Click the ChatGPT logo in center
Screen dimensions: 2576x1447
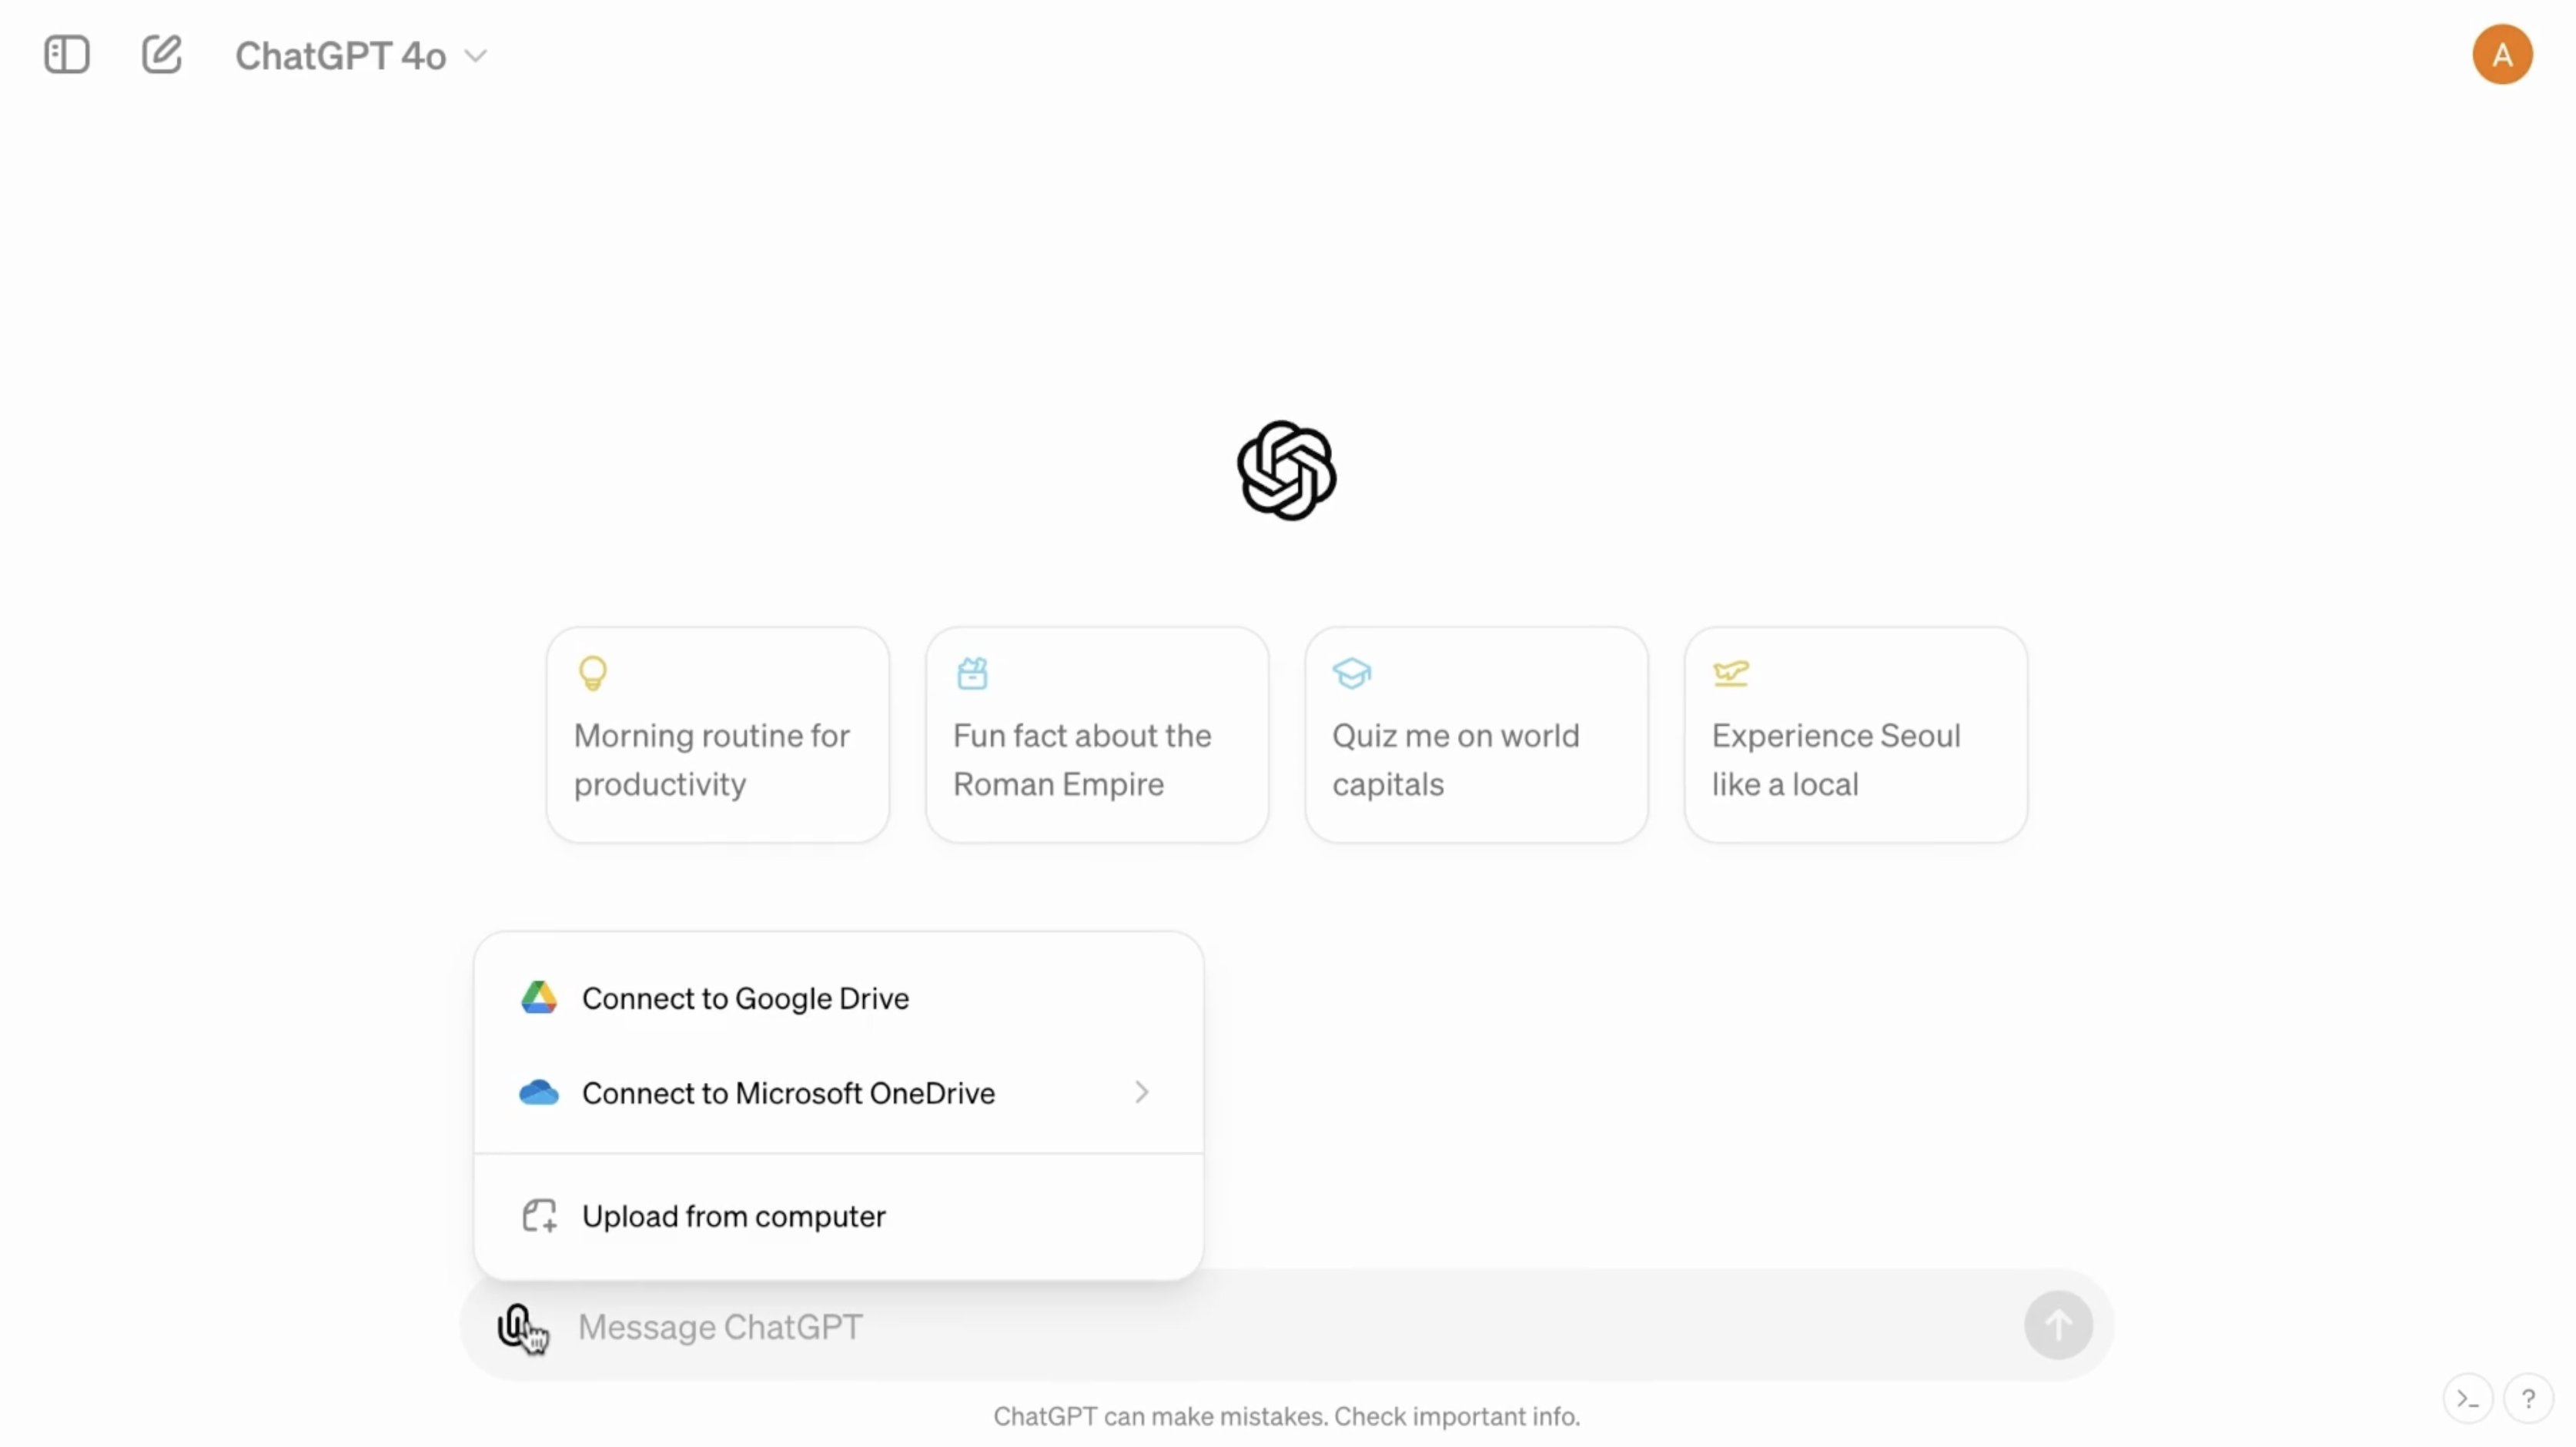pyautogui.click(x=1286, y=470)
